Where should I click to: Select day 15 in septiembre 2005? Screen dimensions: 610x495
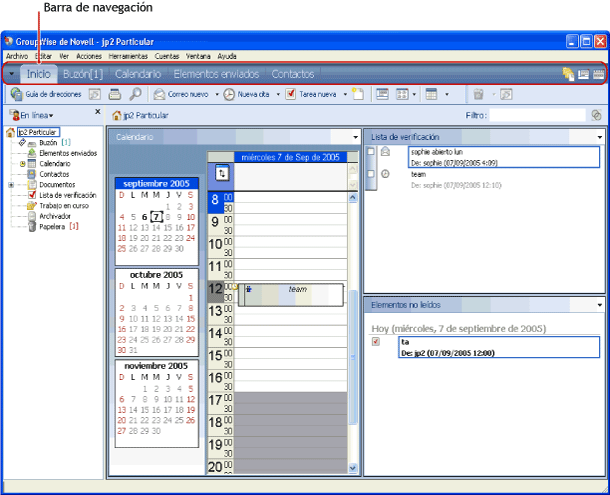tap(167, 228)
